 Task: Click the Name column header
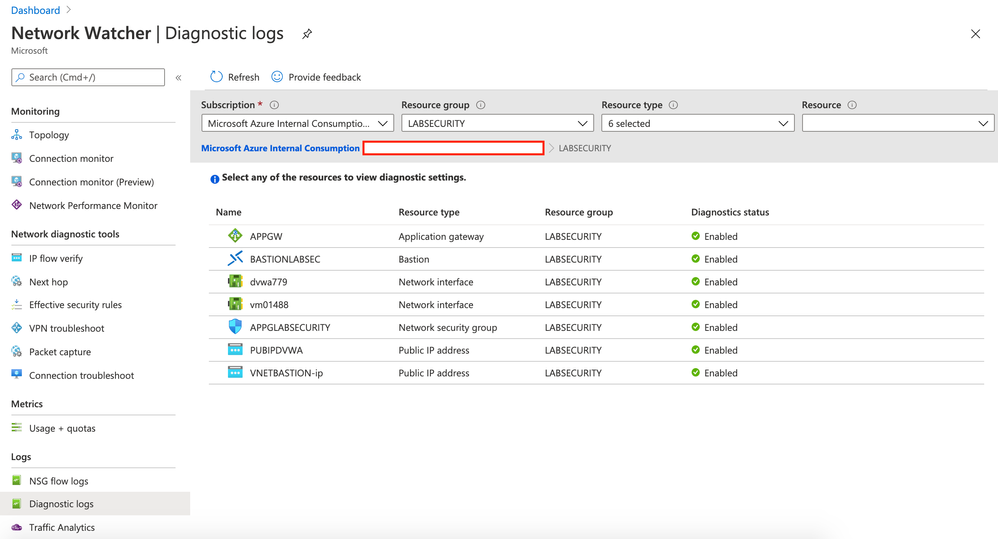click(228, 212)
